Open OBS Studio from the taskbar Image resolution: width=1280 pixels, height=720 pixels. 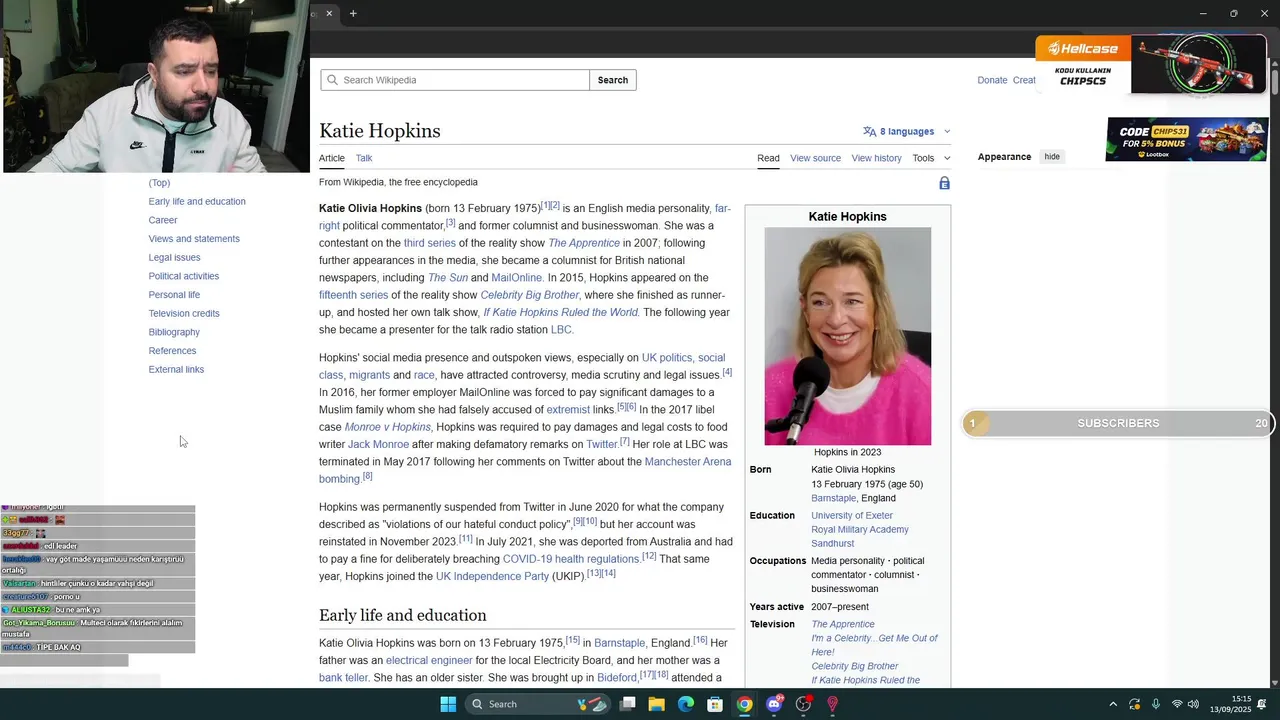tap(803, 704)
